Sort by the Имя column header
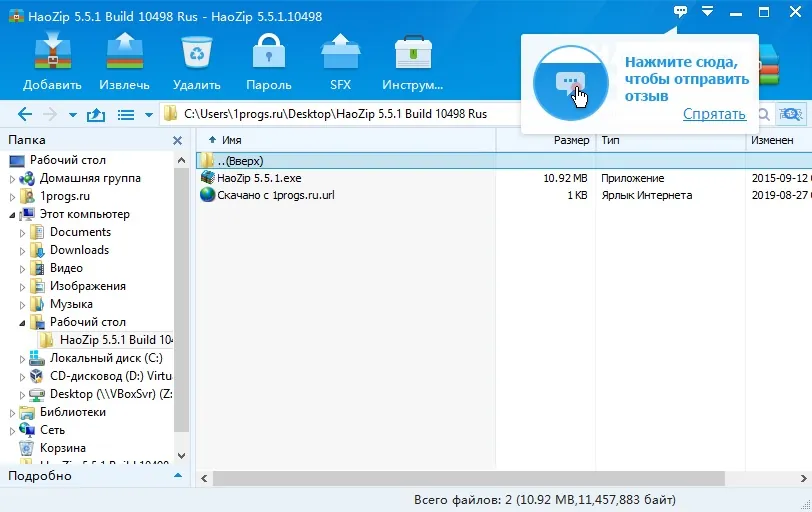The width and height of the screenshot is (812, 512). click(x=346, y=140)
